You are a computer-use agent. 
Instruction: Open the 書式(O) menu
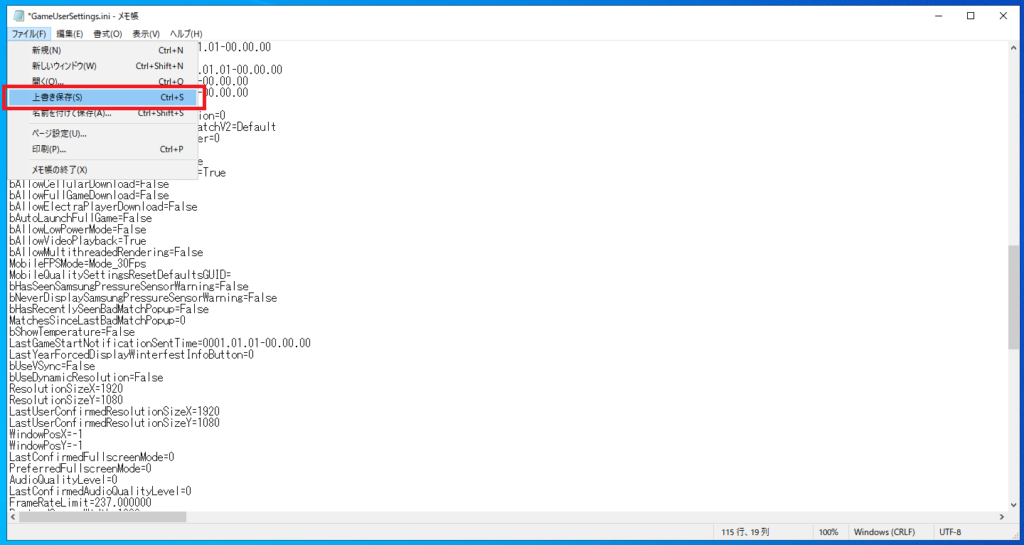point(108,34)
